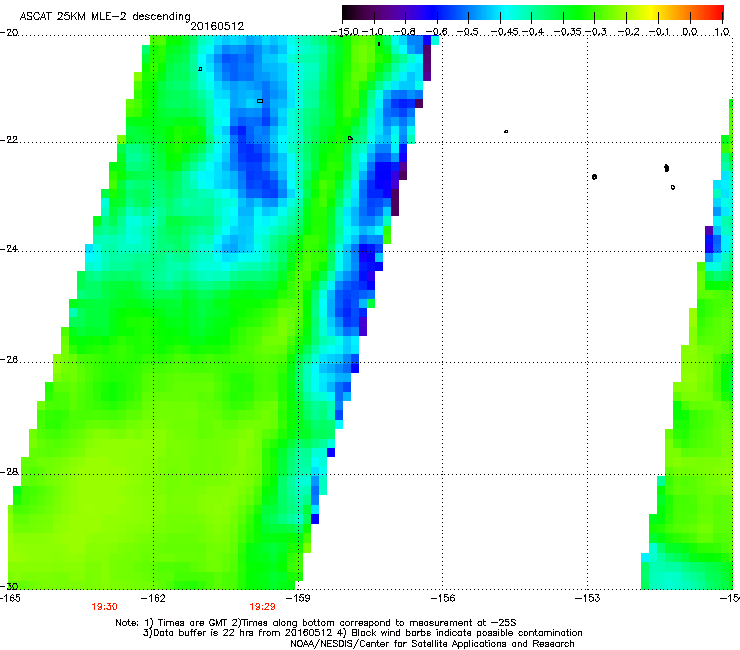Click the -0.5 color scale label
This screenshot has width=740, height=650.
[468, 32]
